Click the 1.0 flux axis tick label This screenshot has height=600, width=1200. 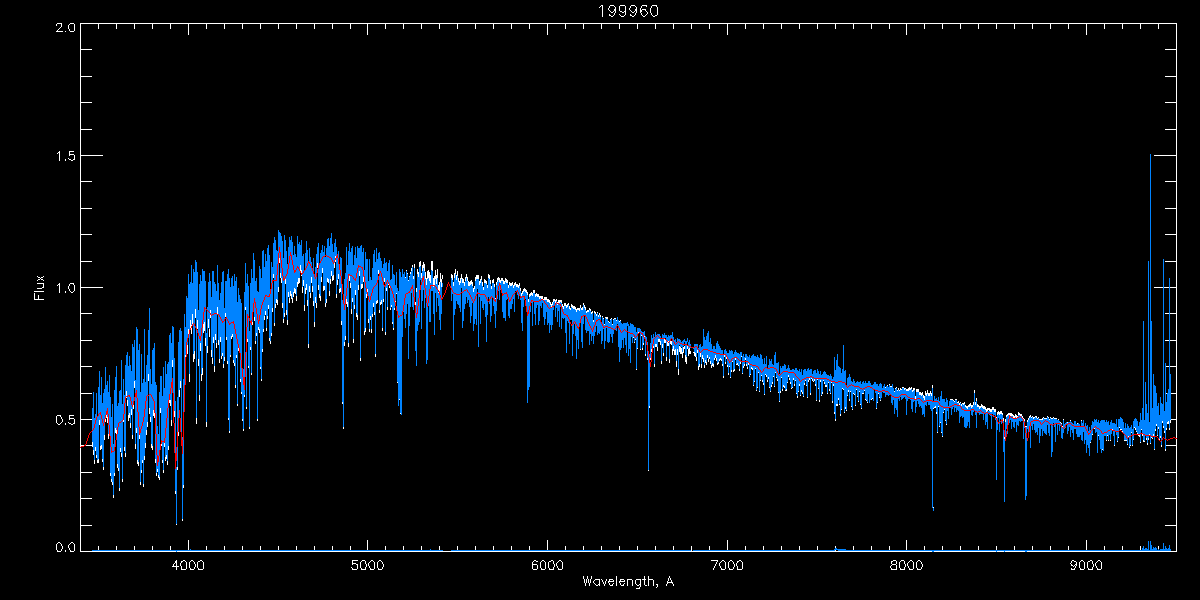click(x=66, y=288)
